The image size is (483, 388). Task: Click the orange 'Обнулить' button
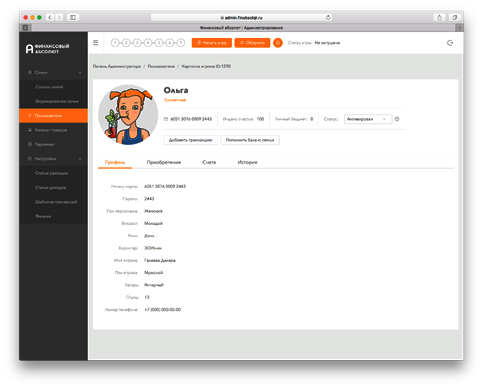coord(252,43)
